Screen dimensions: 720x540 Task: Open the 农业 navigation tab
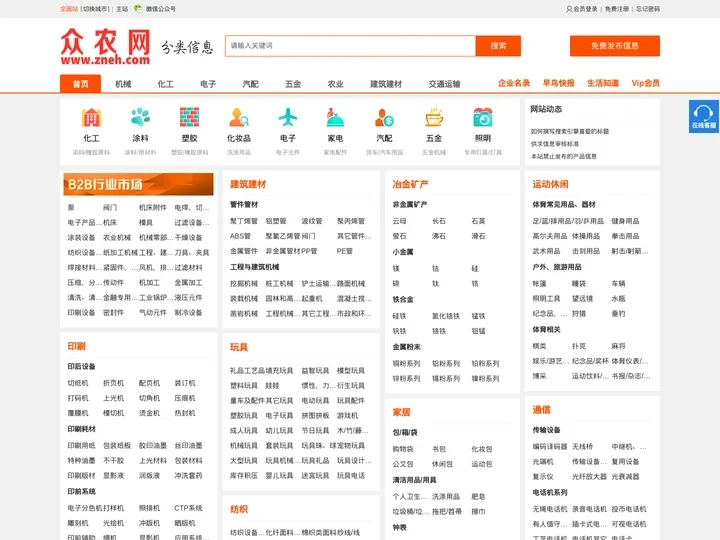335,84
